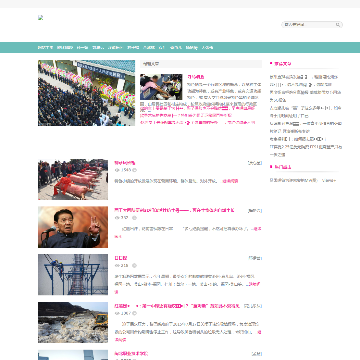Click bracketed category tag on excavator article row

(x=253, y=306)
